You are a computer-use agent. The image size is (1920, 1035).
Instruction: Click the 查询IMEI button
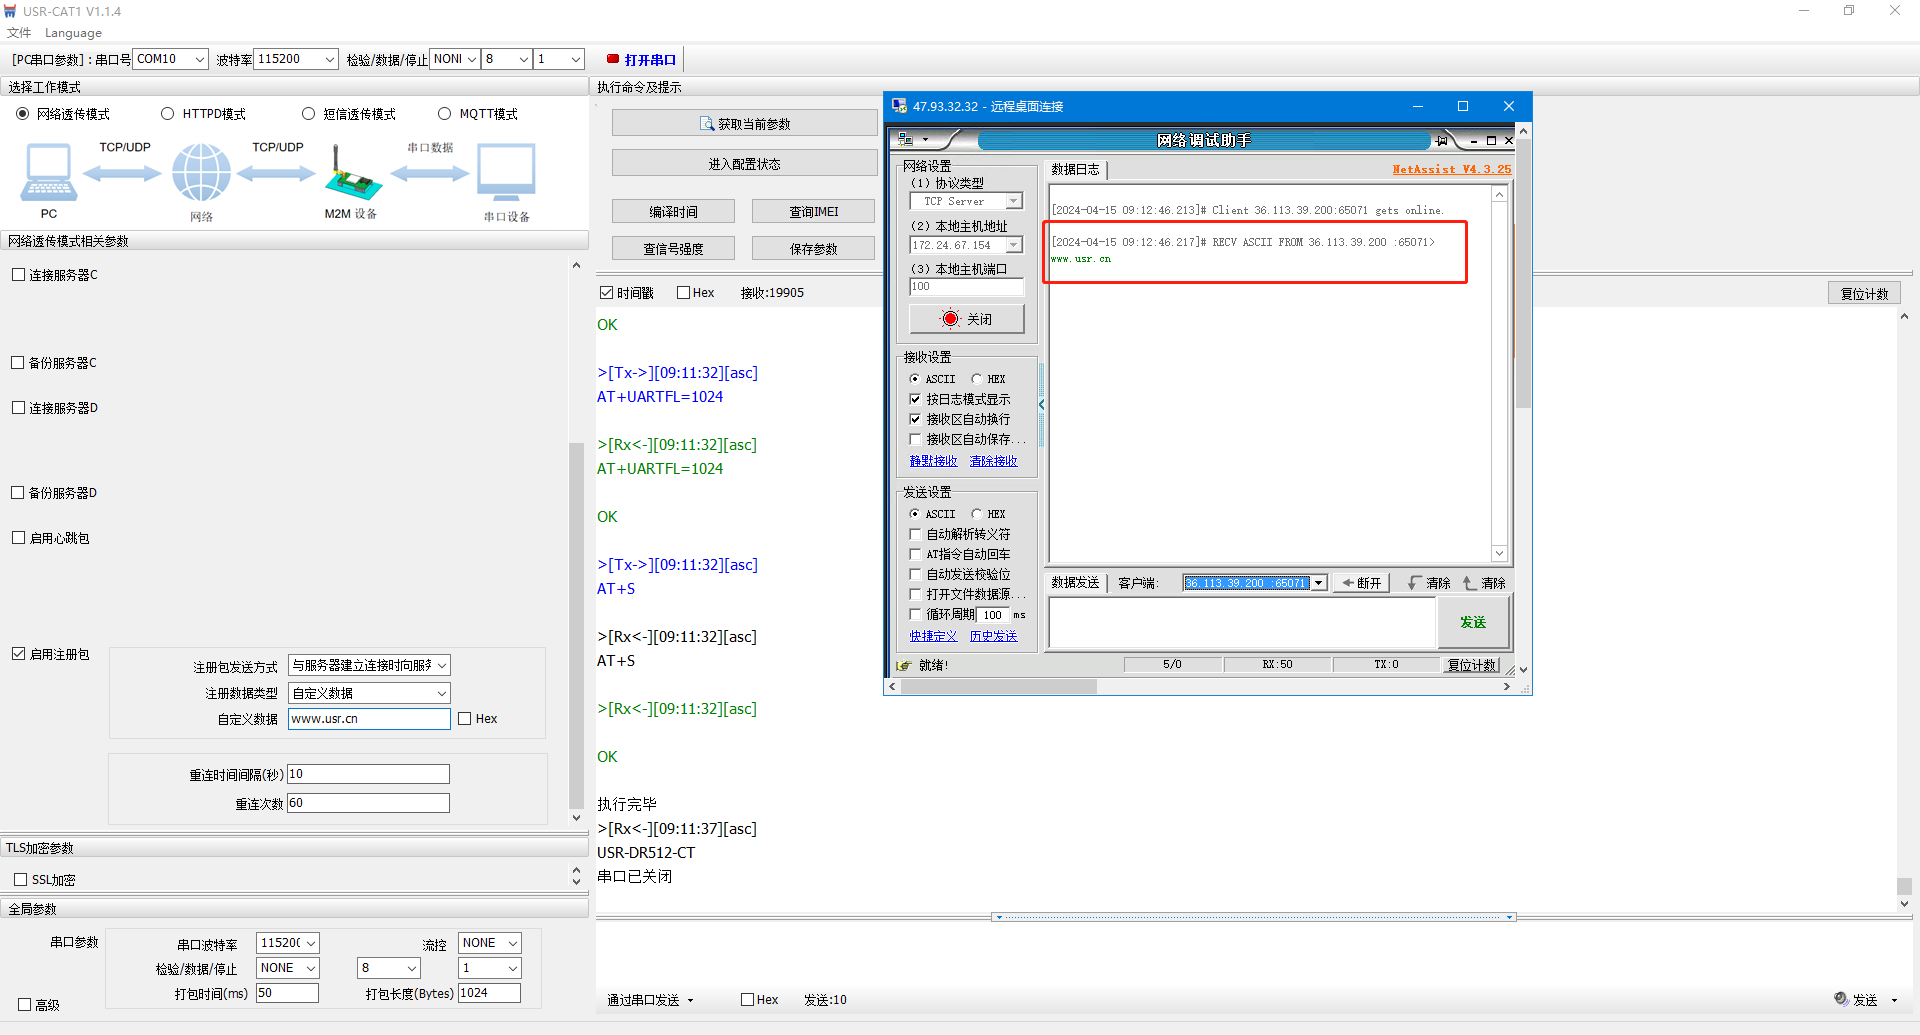pos(813,212)
